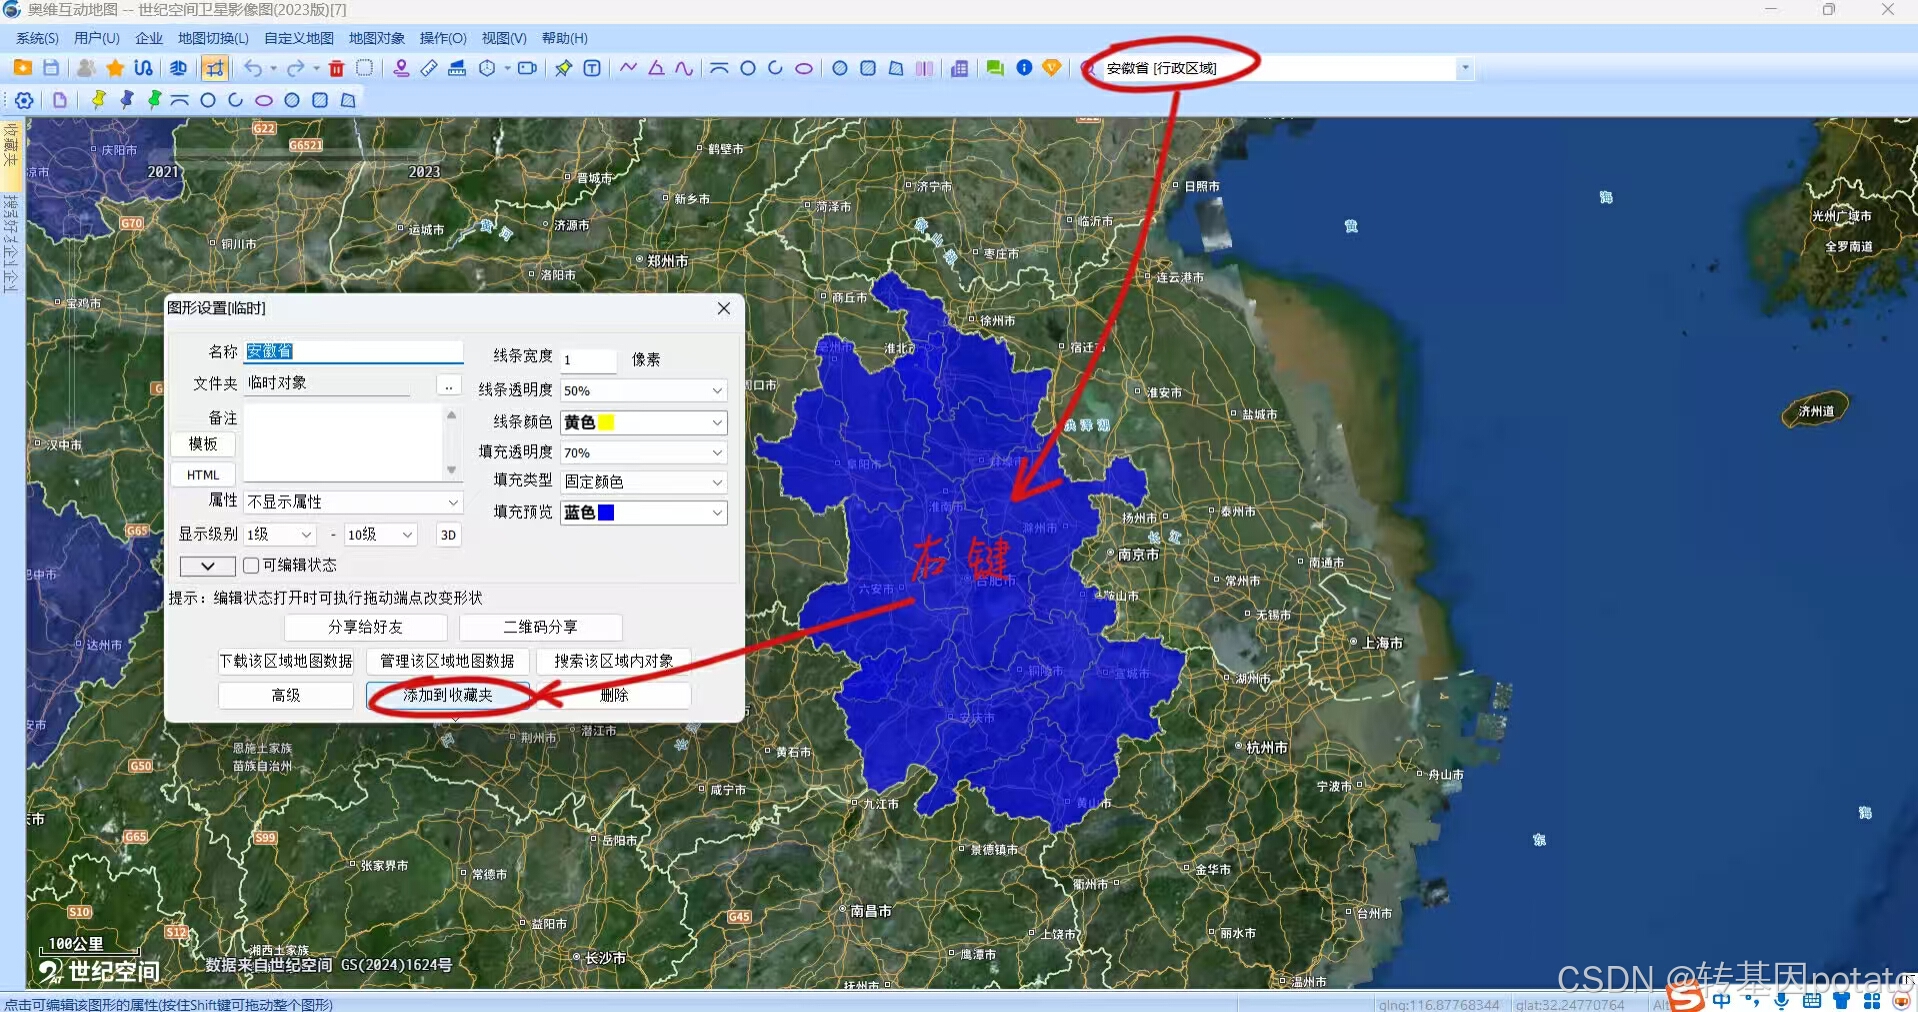Click the magnifier search icon beside search box
This screenshot has height=1012, width=1918.
coord(1089,68)
